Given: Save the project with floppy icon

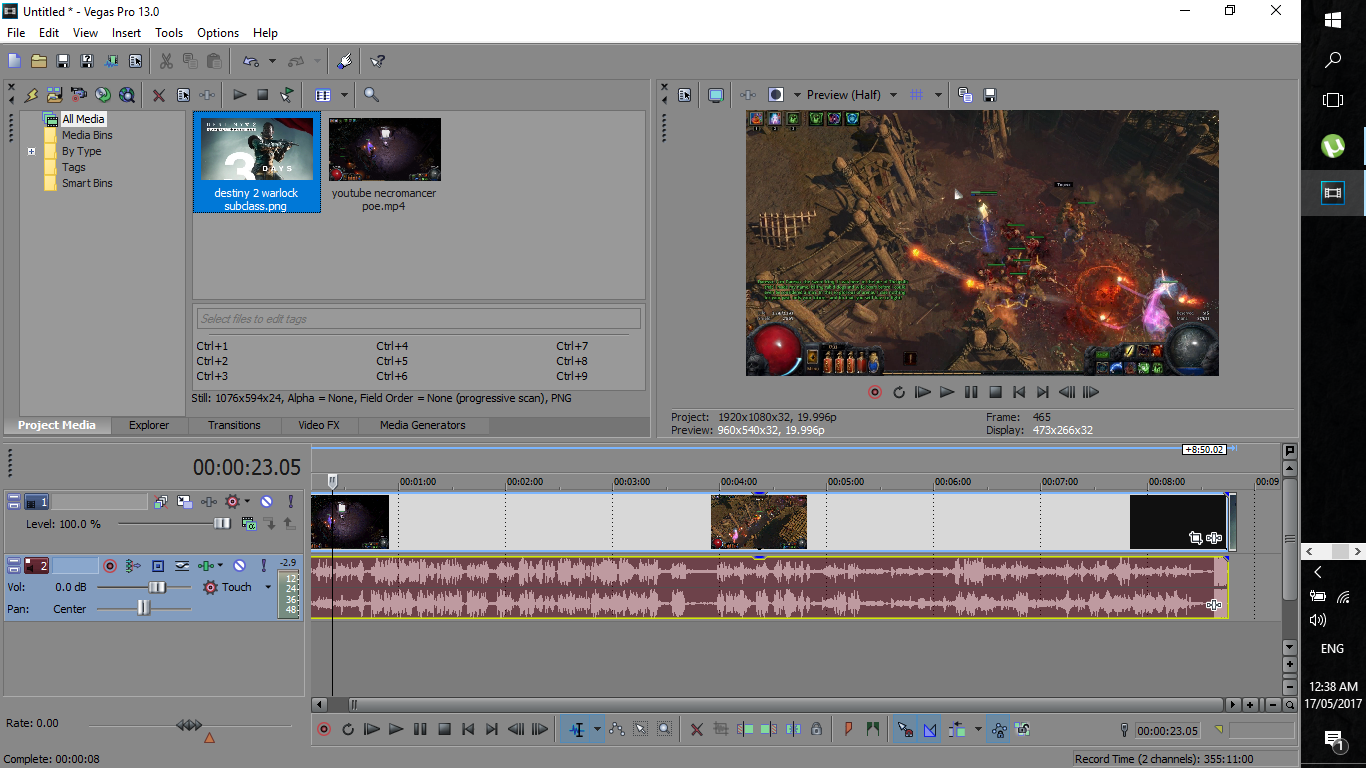Looking at the screenshot, I should point(63,61).
